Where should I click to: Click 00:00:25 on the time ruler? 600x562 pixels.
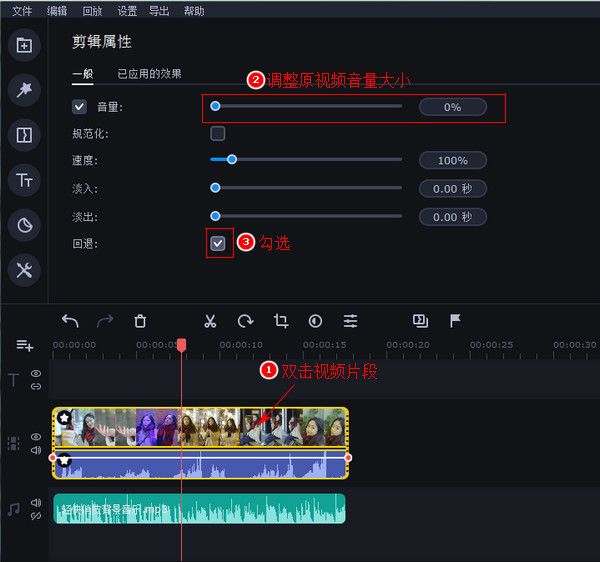[x=491, y=345]
